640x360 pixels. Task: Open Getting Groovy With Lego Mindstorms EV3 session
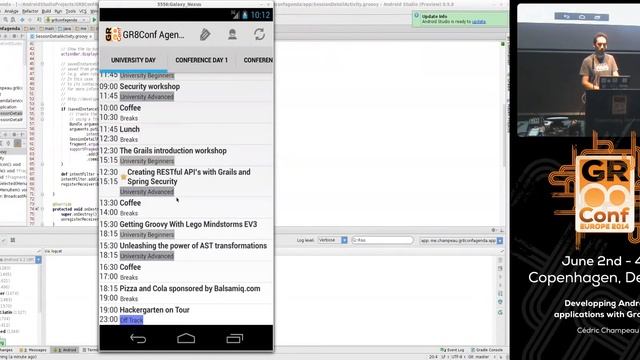tap(186, 229)
